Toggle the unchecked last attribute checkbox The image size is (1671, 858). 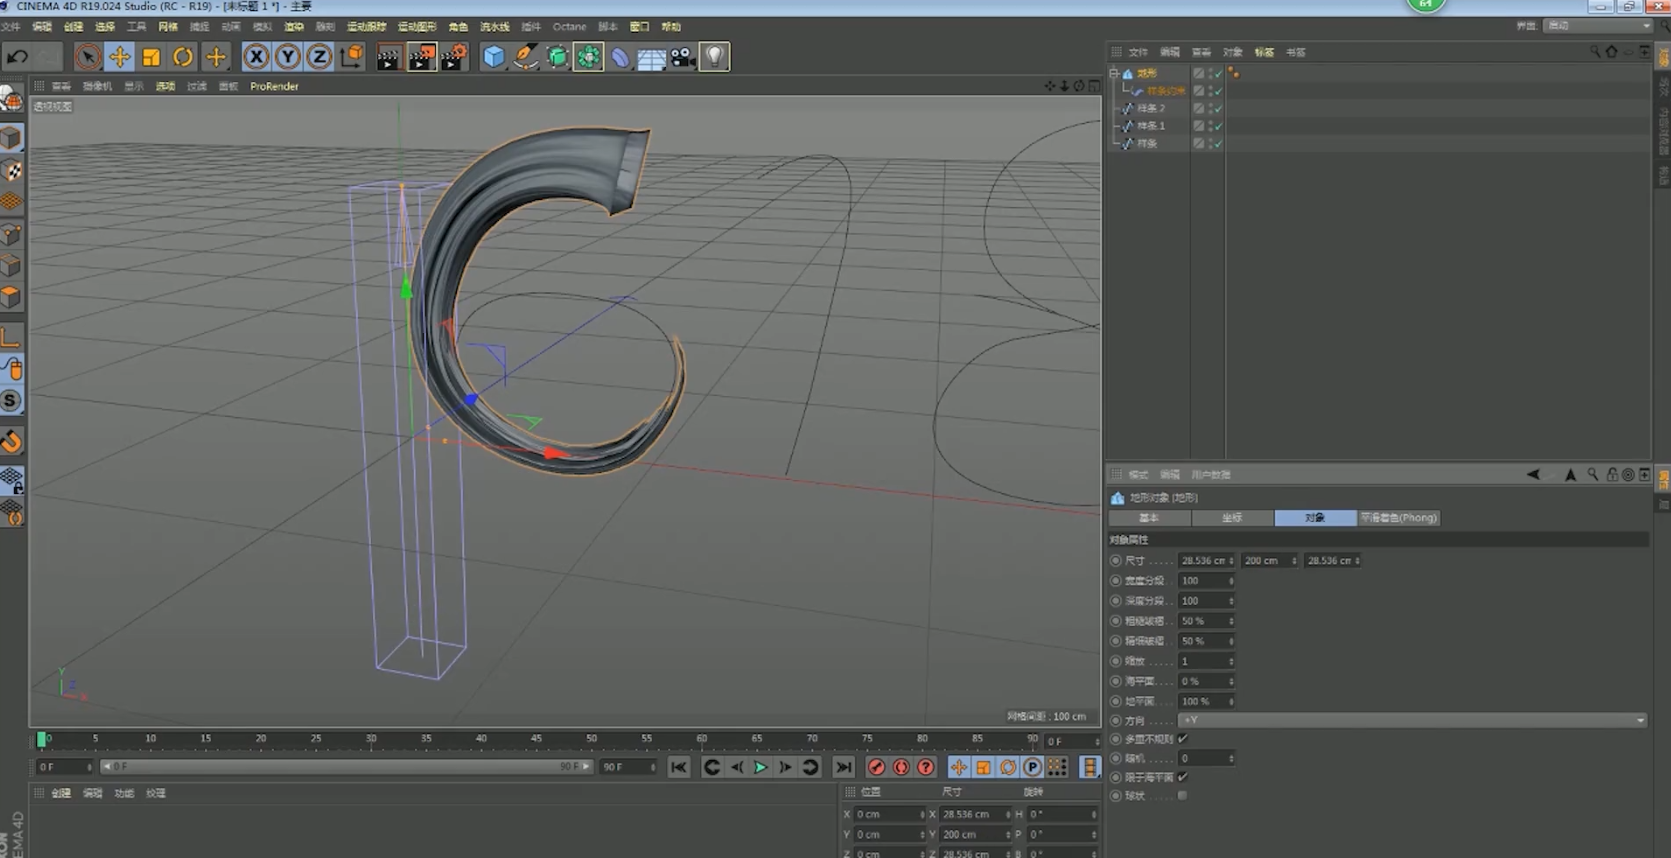point(1183,796)
